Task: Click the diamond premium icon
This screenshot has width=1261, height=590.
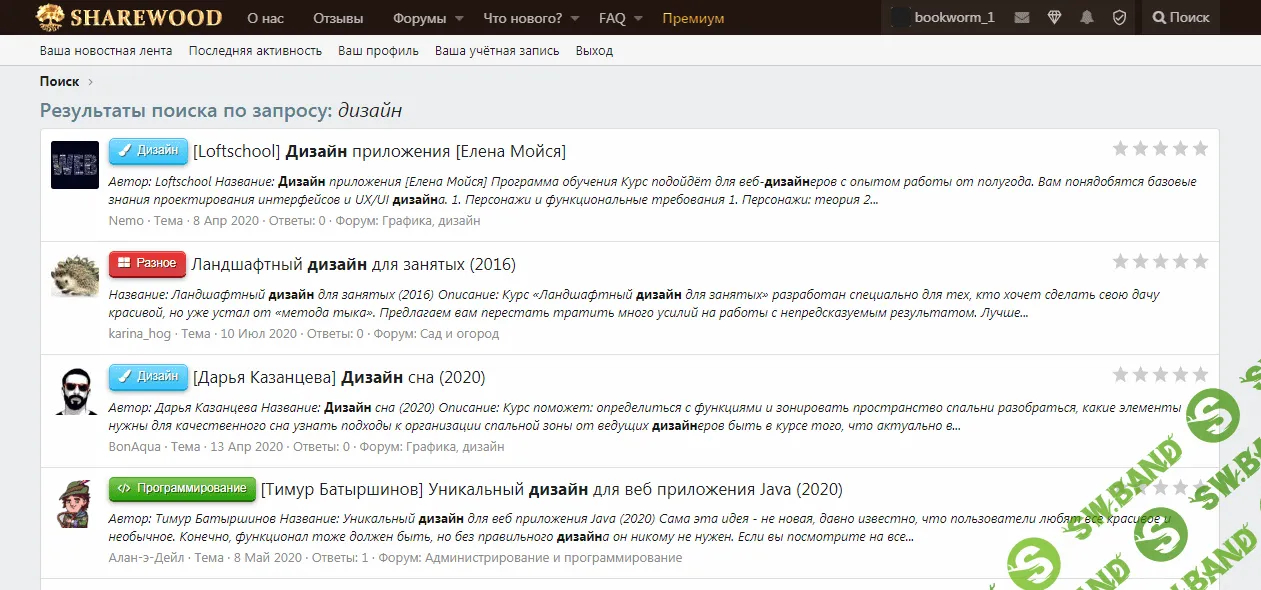Action: [x=1054, y=18]
